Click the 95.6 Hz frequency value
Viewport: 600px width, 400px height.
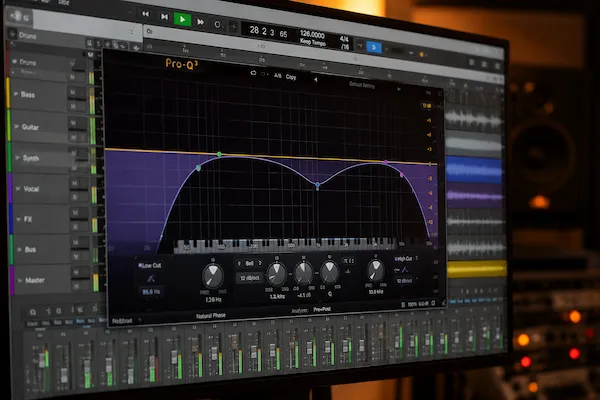pos(151,292)
